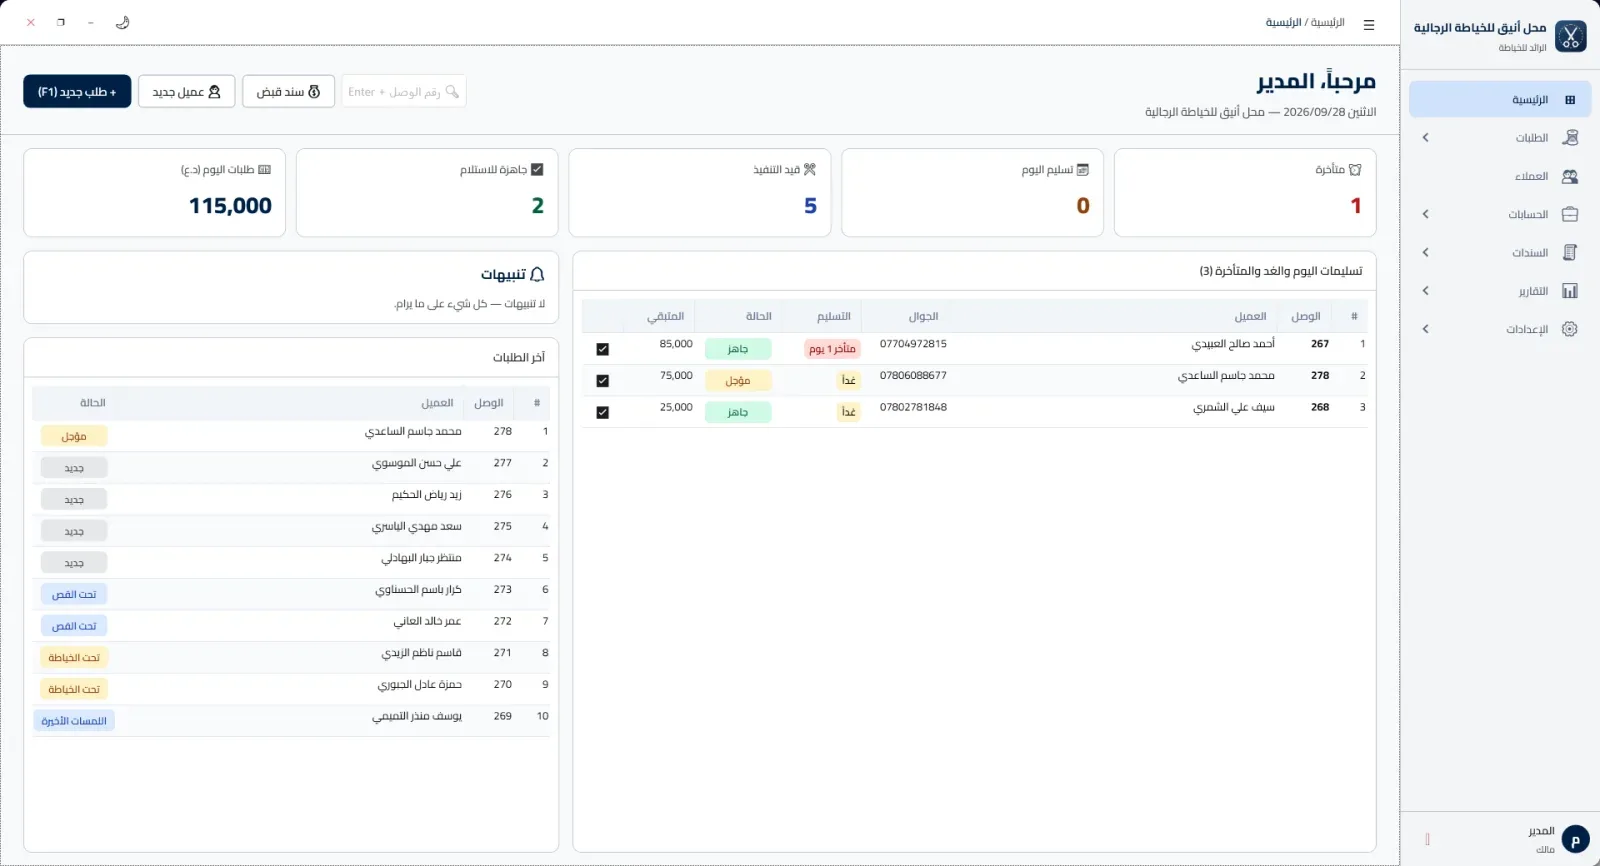Screen dimensions: 1600x866
Task: Expand the الإعدادات sidebar chevron
Action: coord(1426,329)
